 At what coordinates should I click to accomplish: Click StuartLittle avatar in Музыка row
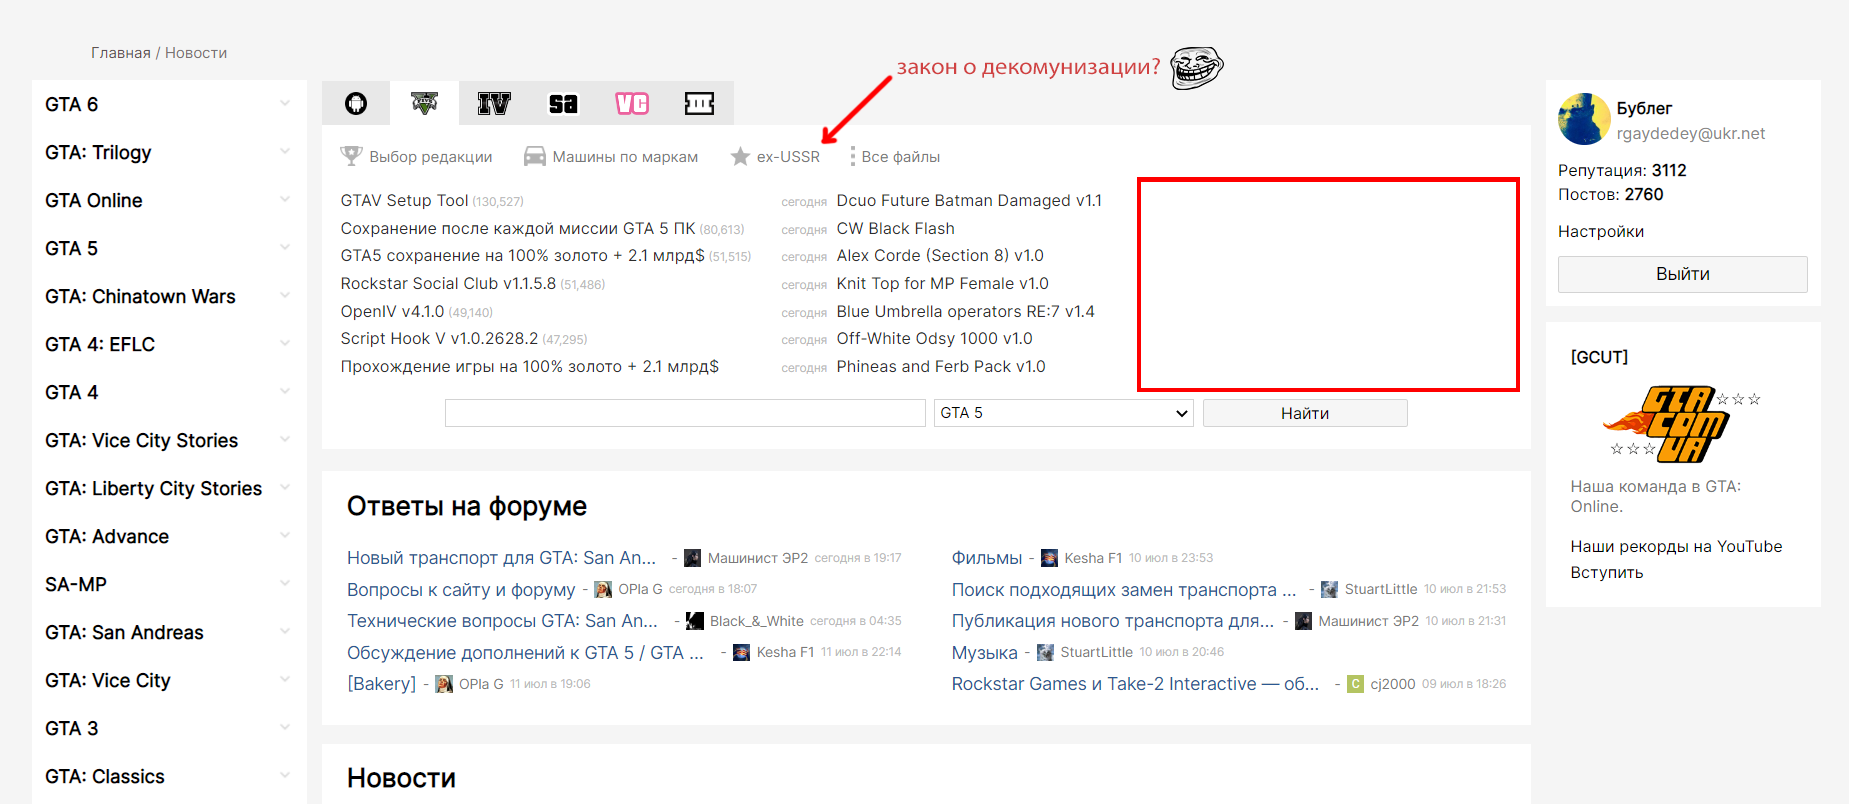point(1045,652)
